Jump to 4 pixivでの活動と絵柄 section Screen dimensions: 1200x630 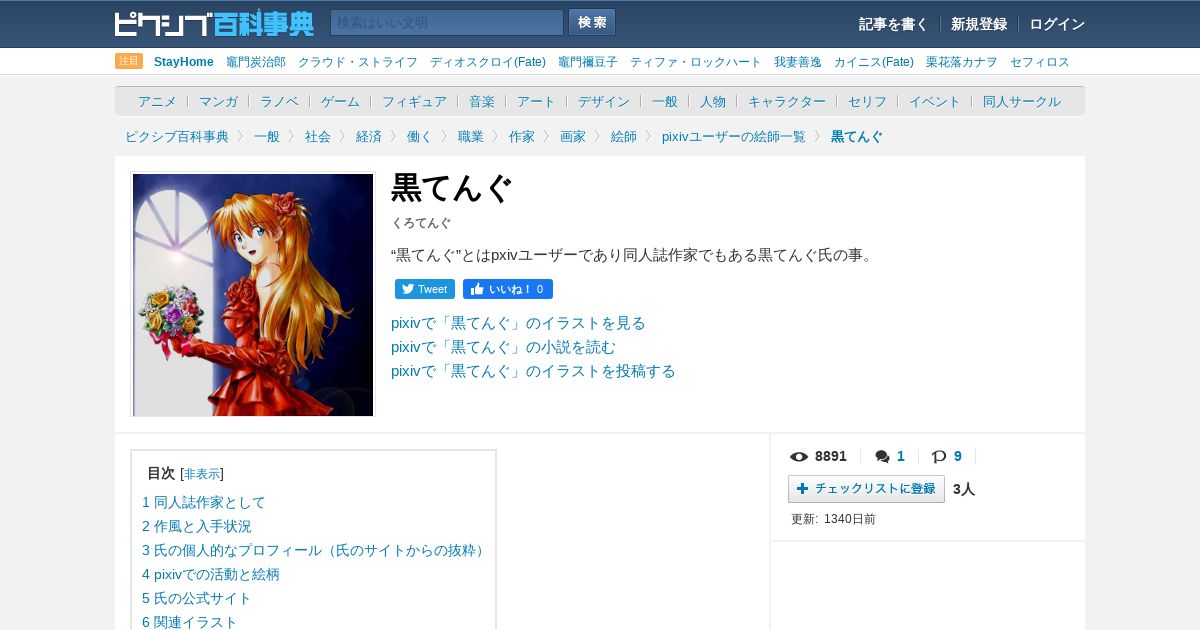(211, 574)
